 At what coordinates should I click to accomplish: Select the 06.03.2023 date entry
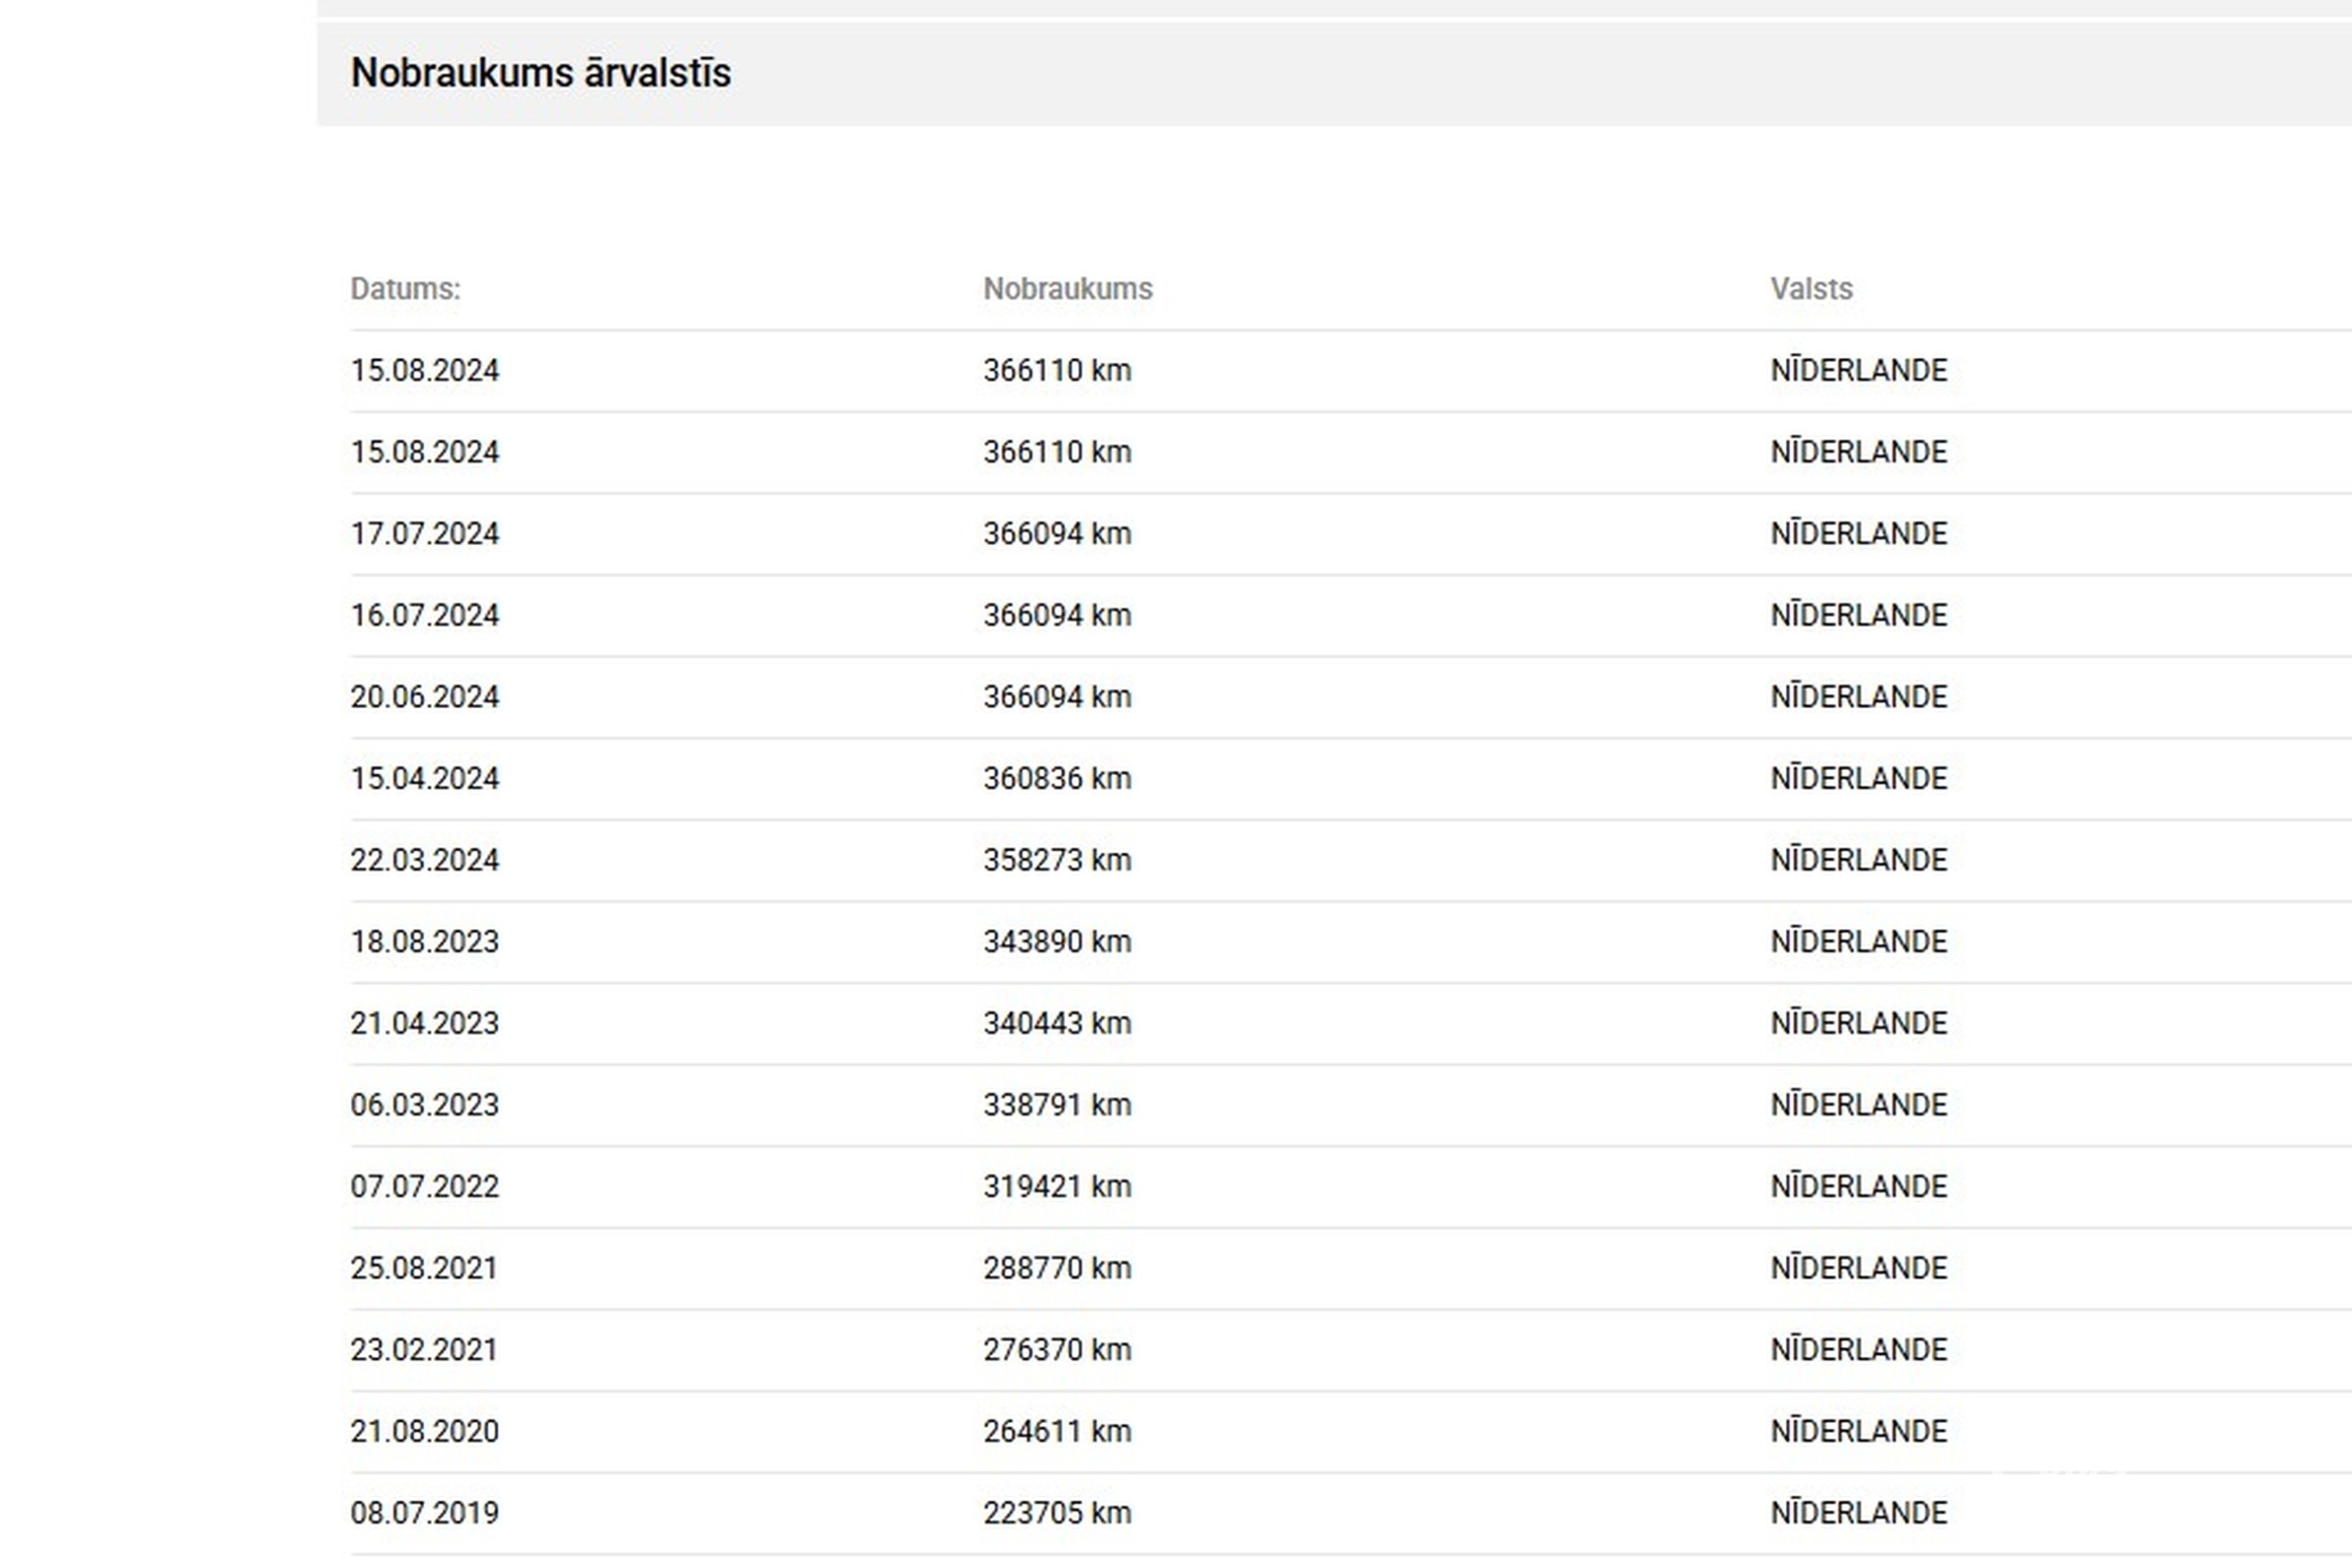[424, 1105]
